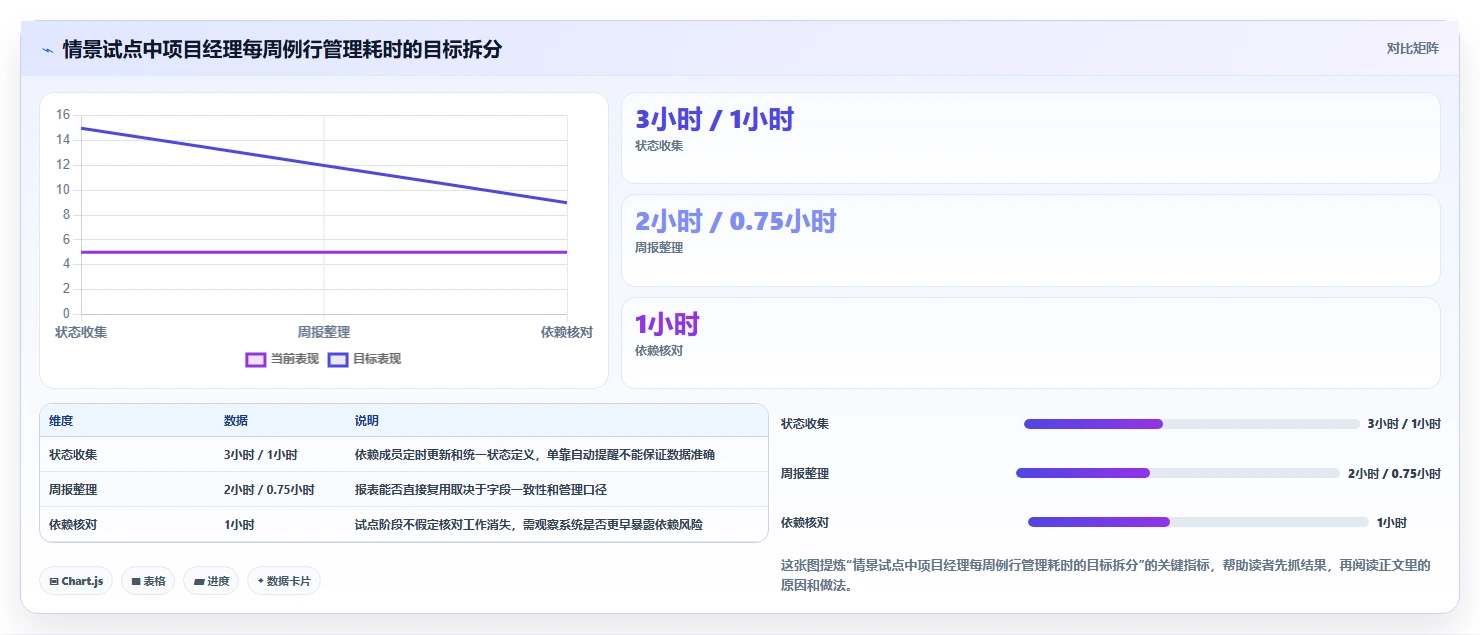Click the description starting 试点阶段不假定
The image size is (1480, 635).
click(x=529, y=525)
